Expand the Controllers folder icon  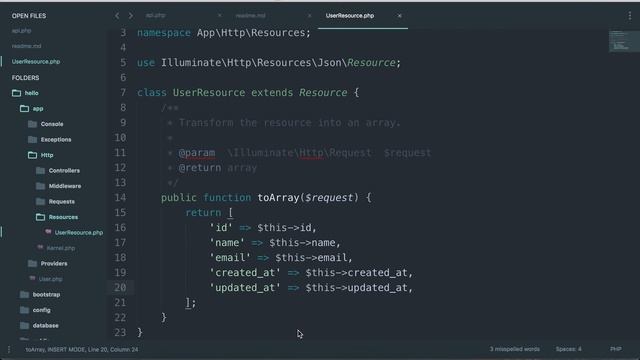40,171
